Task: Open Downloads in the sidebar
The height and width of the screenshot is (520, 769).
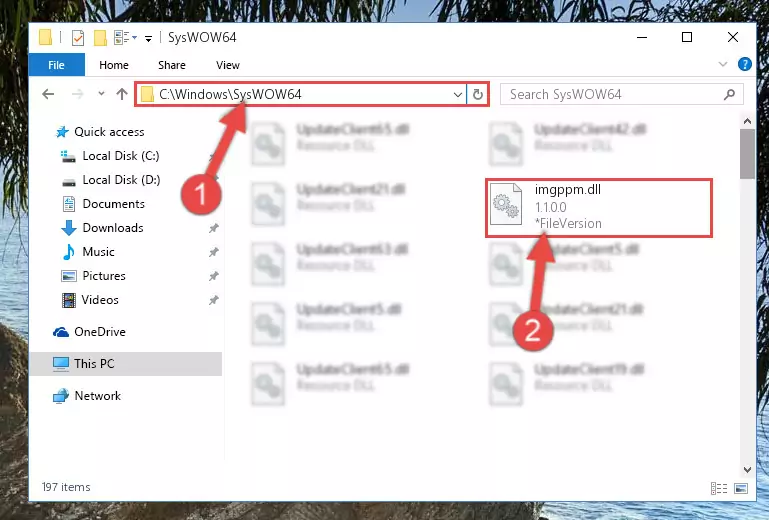Action: (x=113, y=228)
